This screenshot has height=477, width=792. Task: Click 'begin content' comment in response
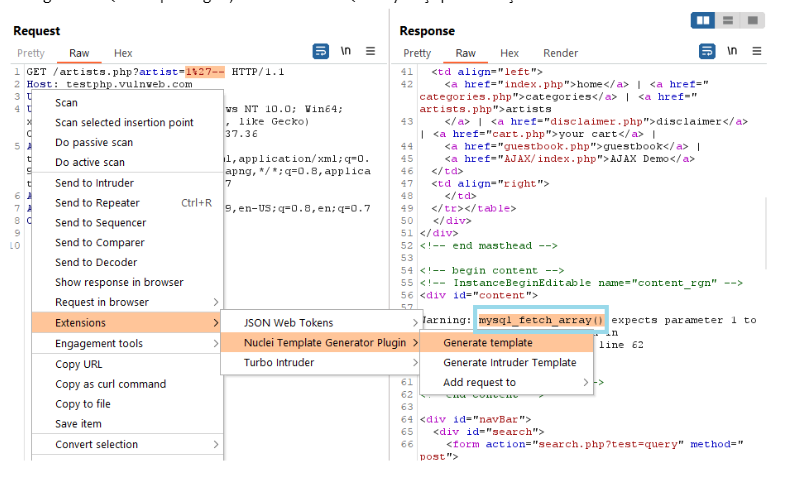point(491,270)
